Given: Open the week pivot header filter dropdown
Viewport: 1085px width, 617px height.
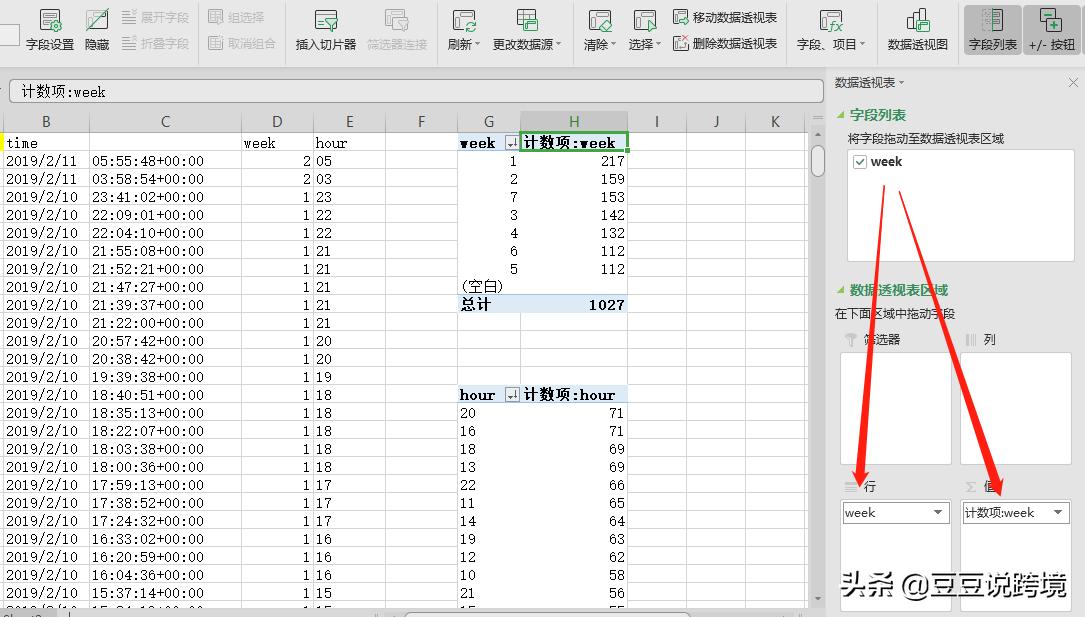Looking at the screenshot, I should [511, 144].
